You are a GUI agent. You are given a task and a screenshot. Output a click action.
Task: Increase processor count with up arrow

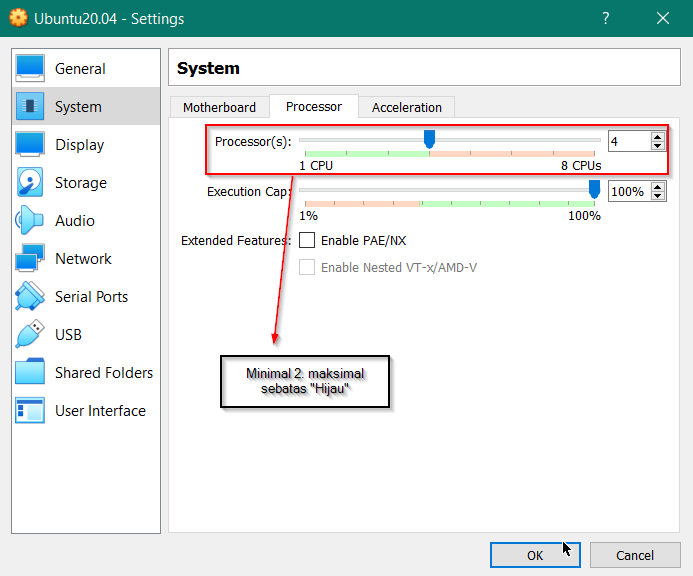tap(657, 137)
